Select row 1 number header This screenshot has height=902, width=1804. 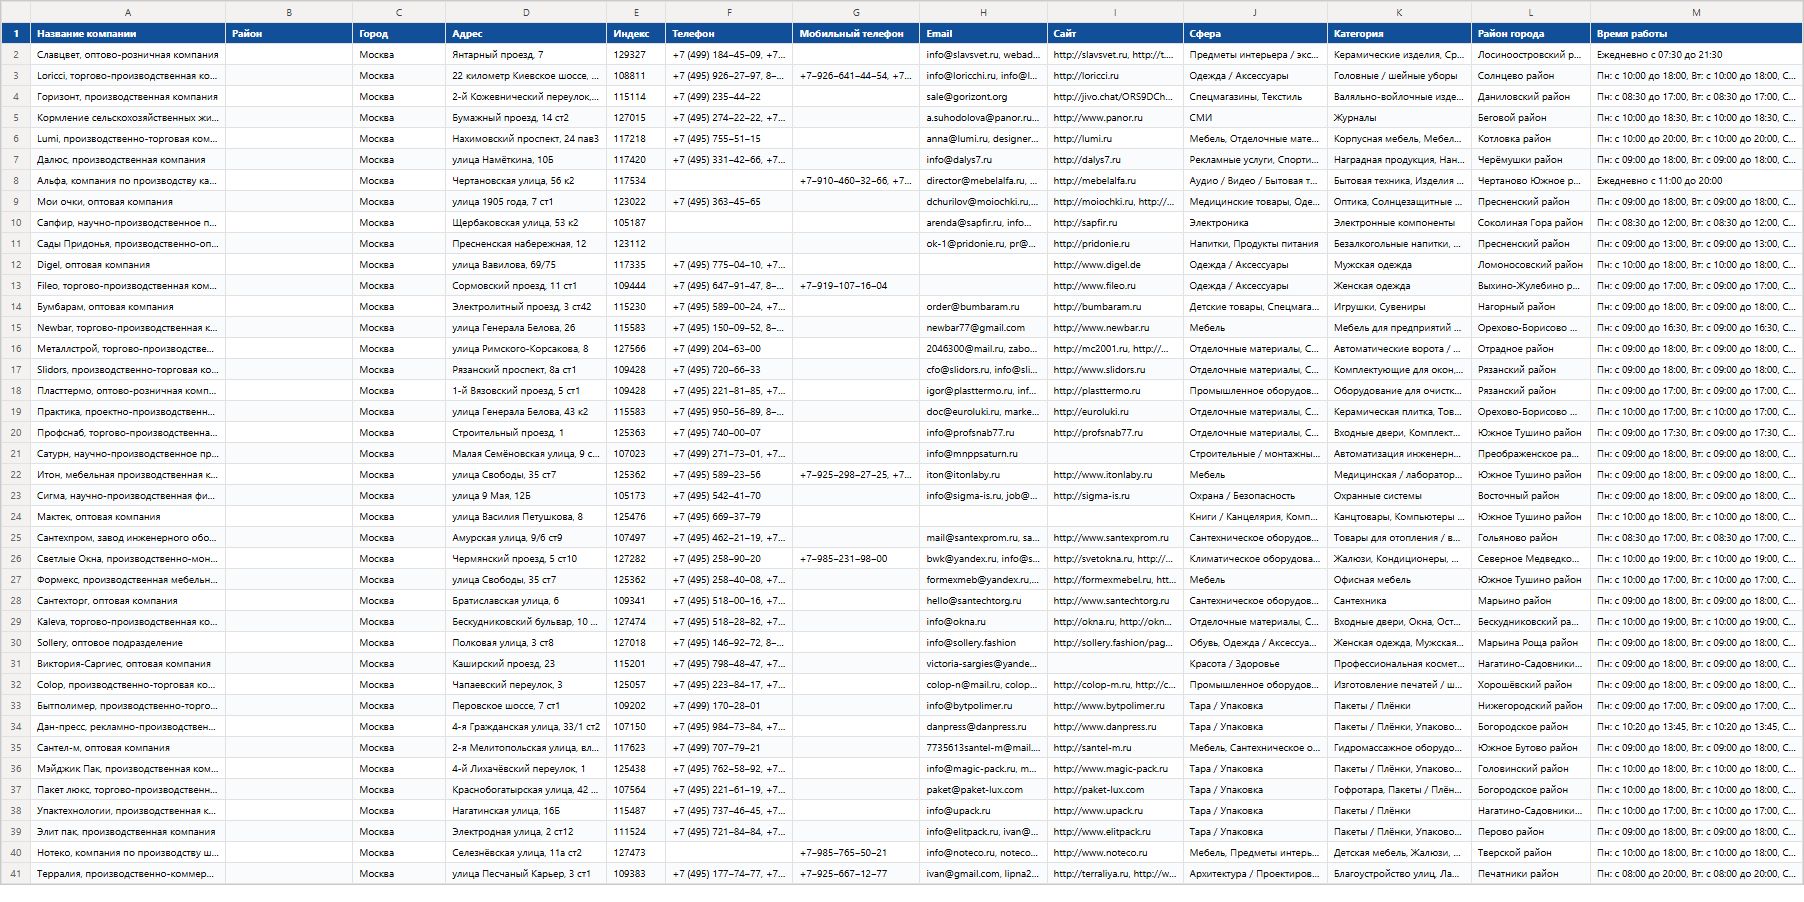pos(16,33)
